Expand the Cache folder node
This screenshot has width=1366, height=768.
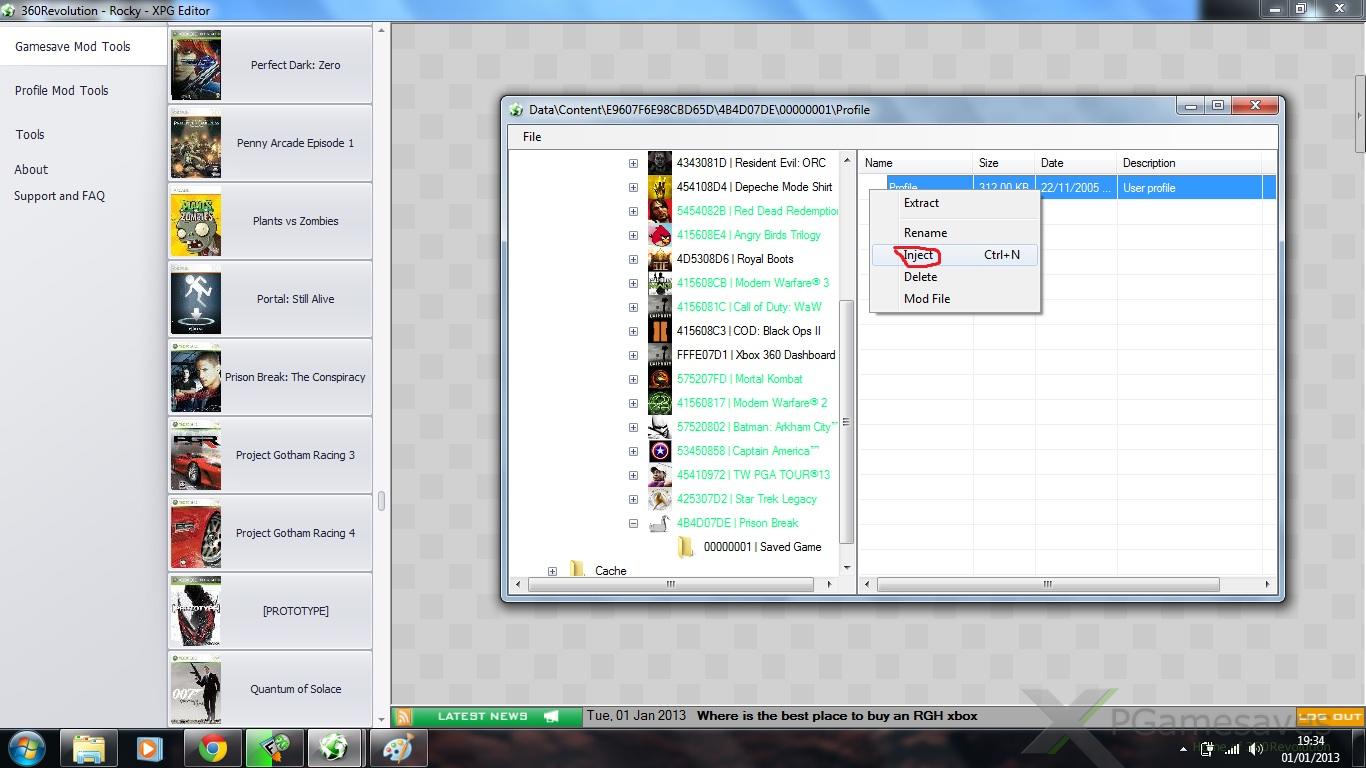pos(552,571)
